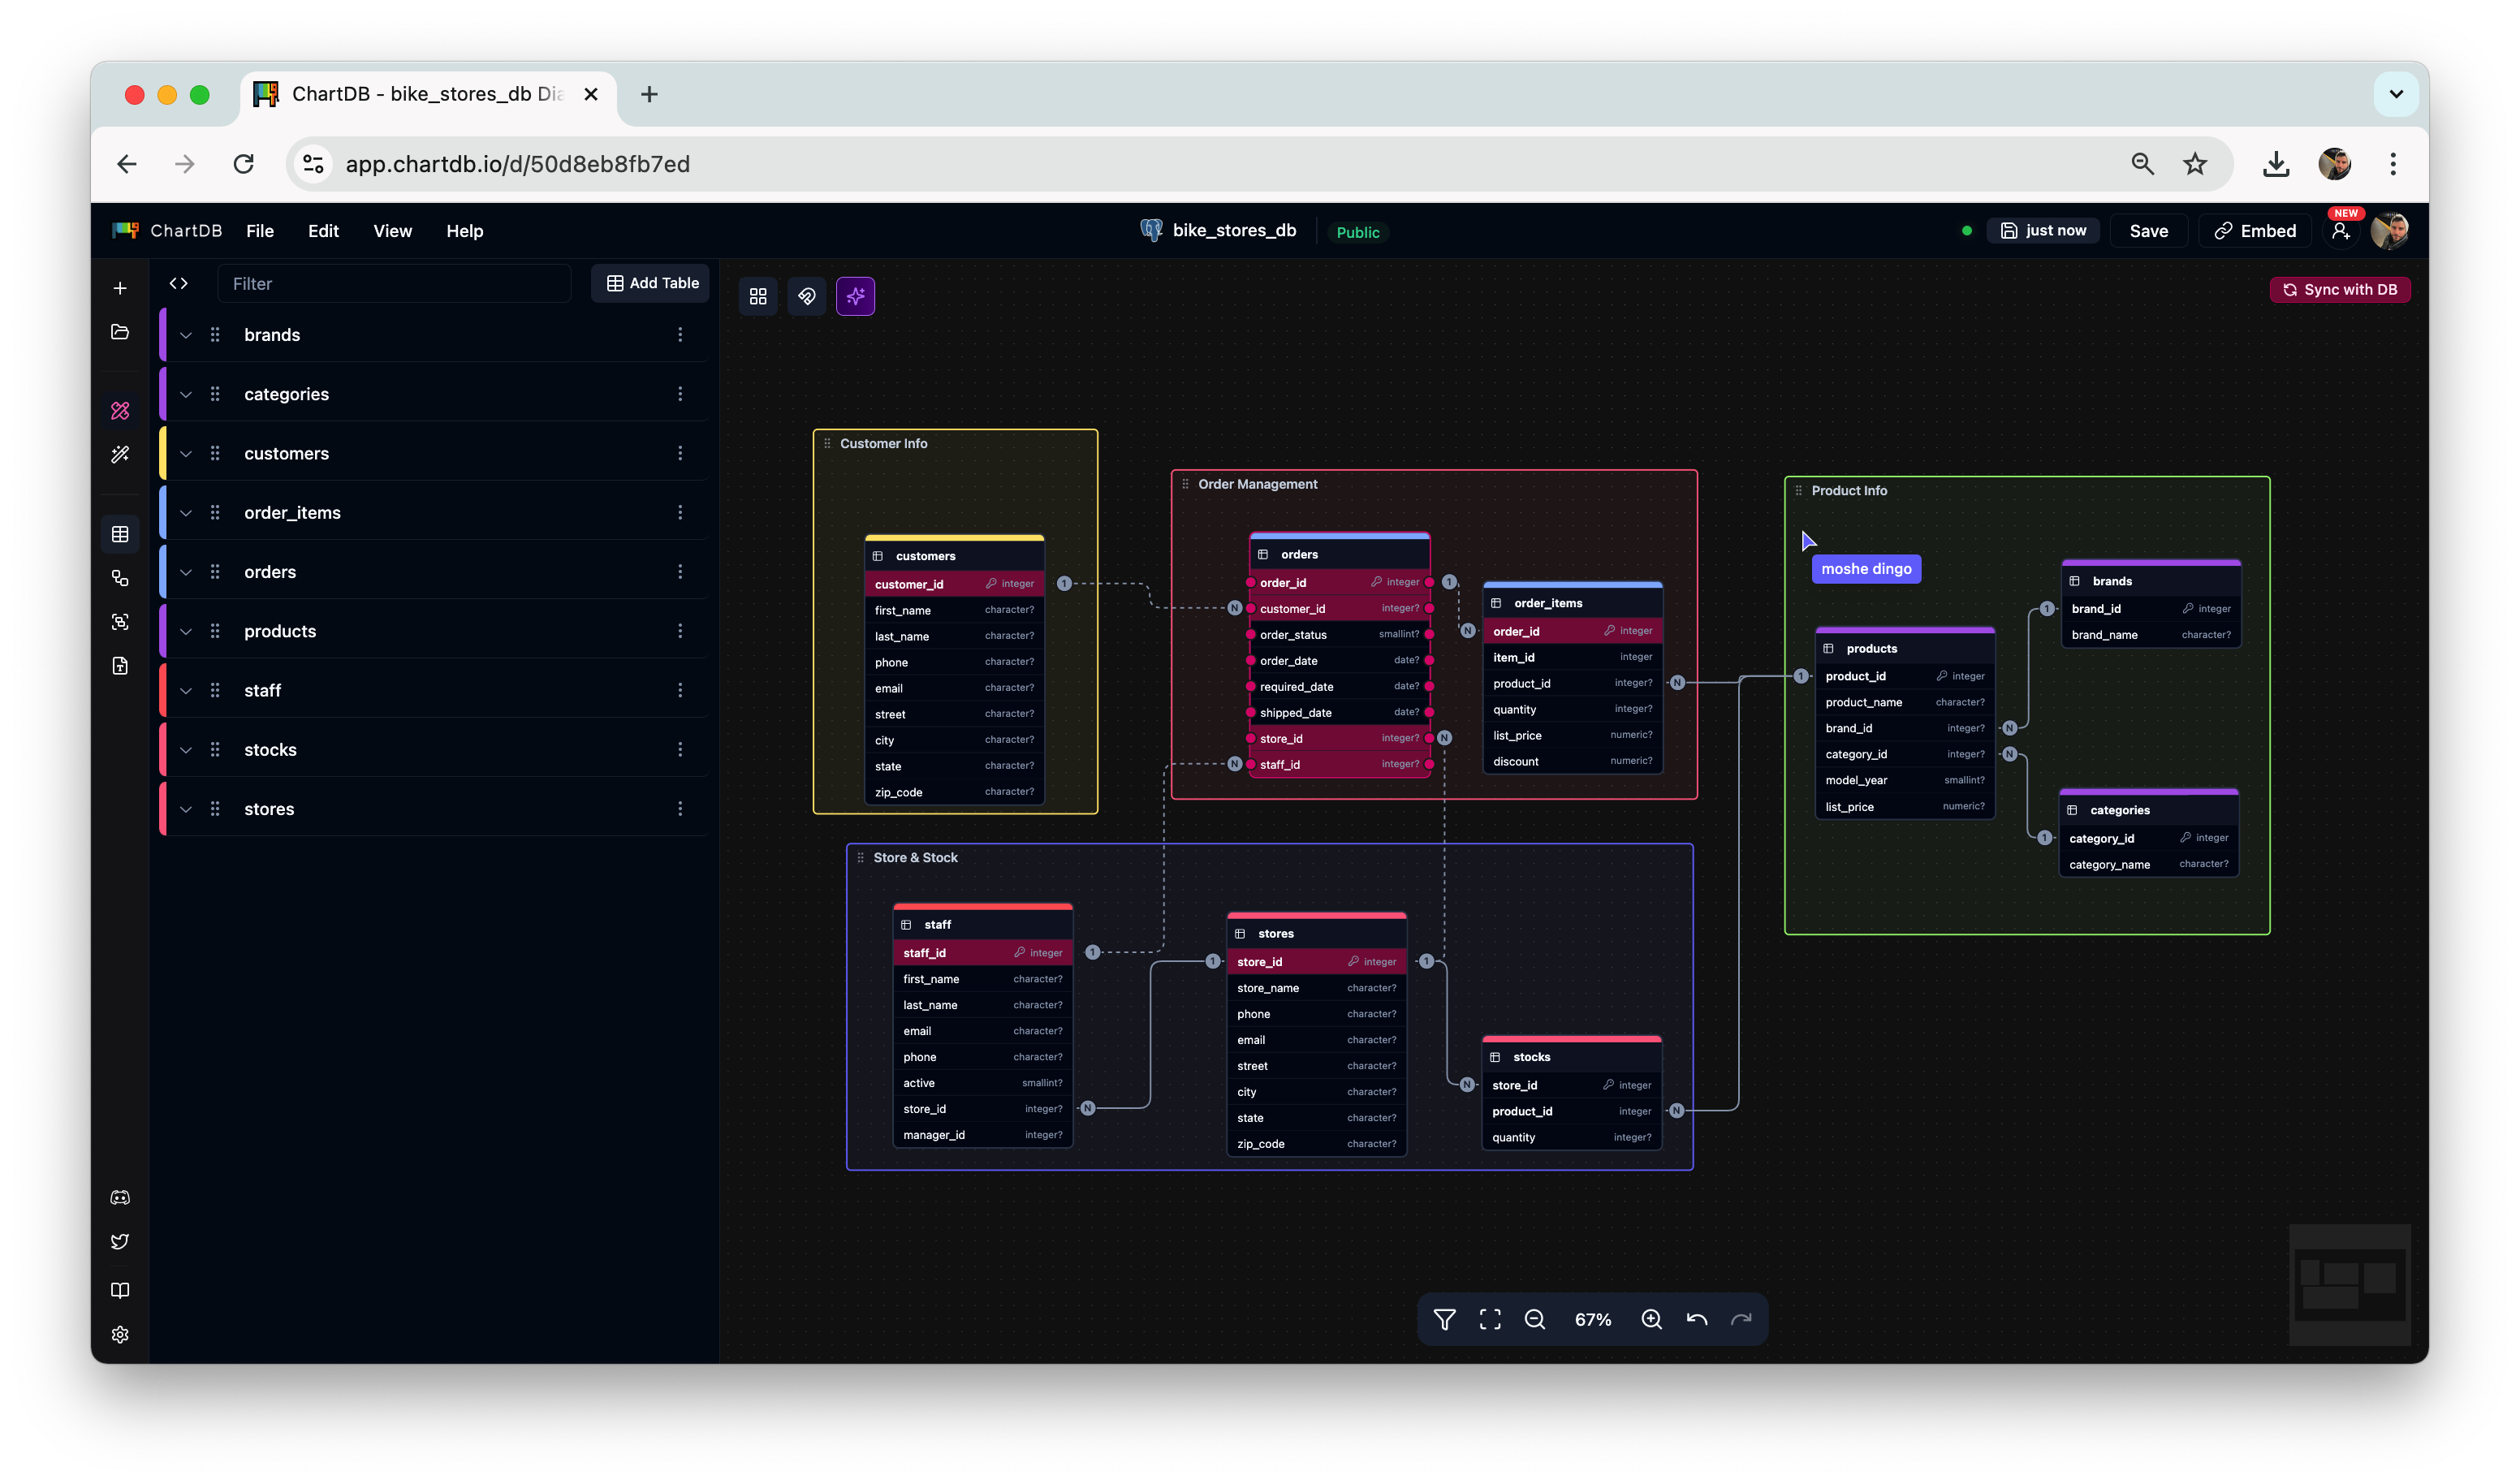Open the File menu
This screenshot has height=1484, width=2520.
pyautogui.click(x=260, y=231)
